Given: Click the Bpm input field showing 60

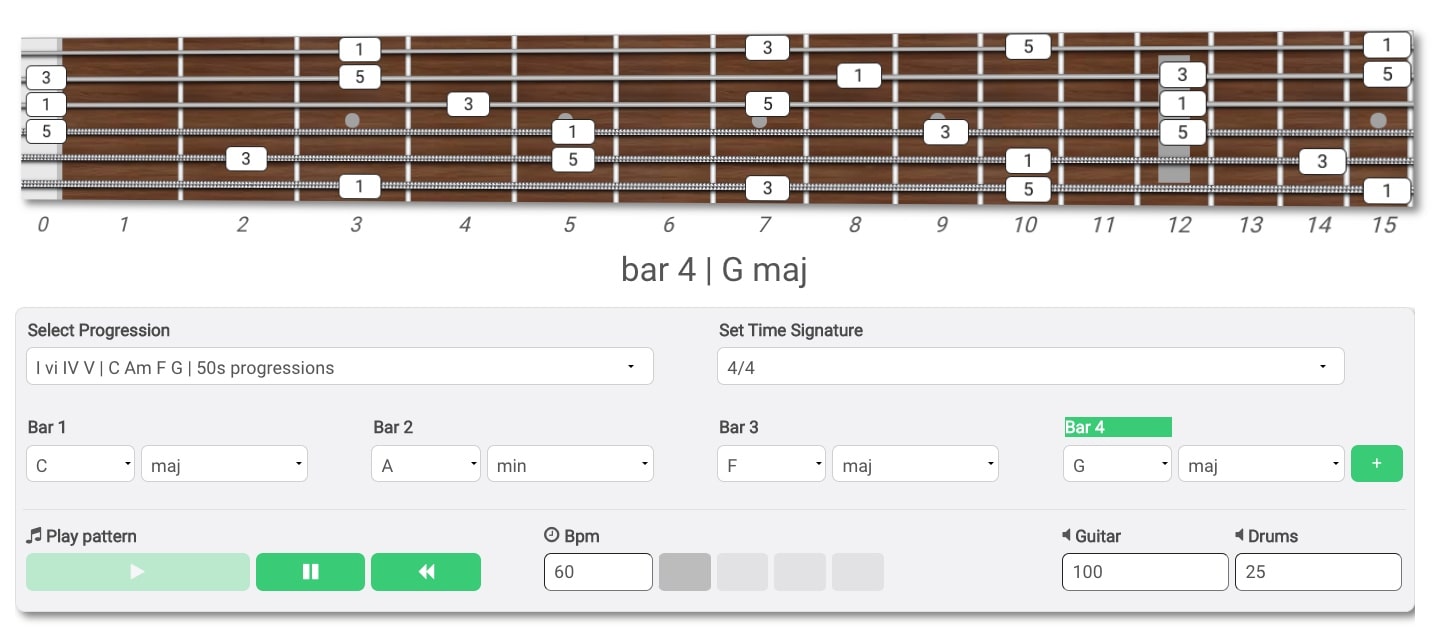Looking at the screenshot, I should pos(598,571).
